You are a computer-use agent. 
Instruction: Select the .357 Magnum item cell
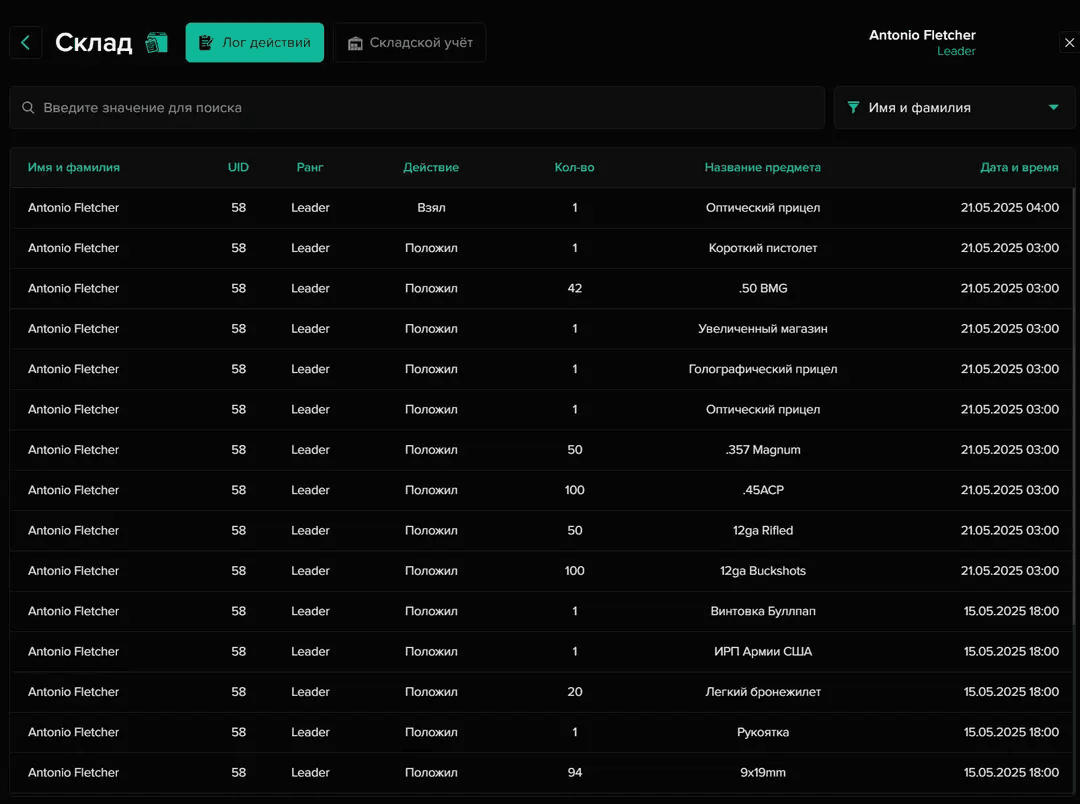pos(762,450)
